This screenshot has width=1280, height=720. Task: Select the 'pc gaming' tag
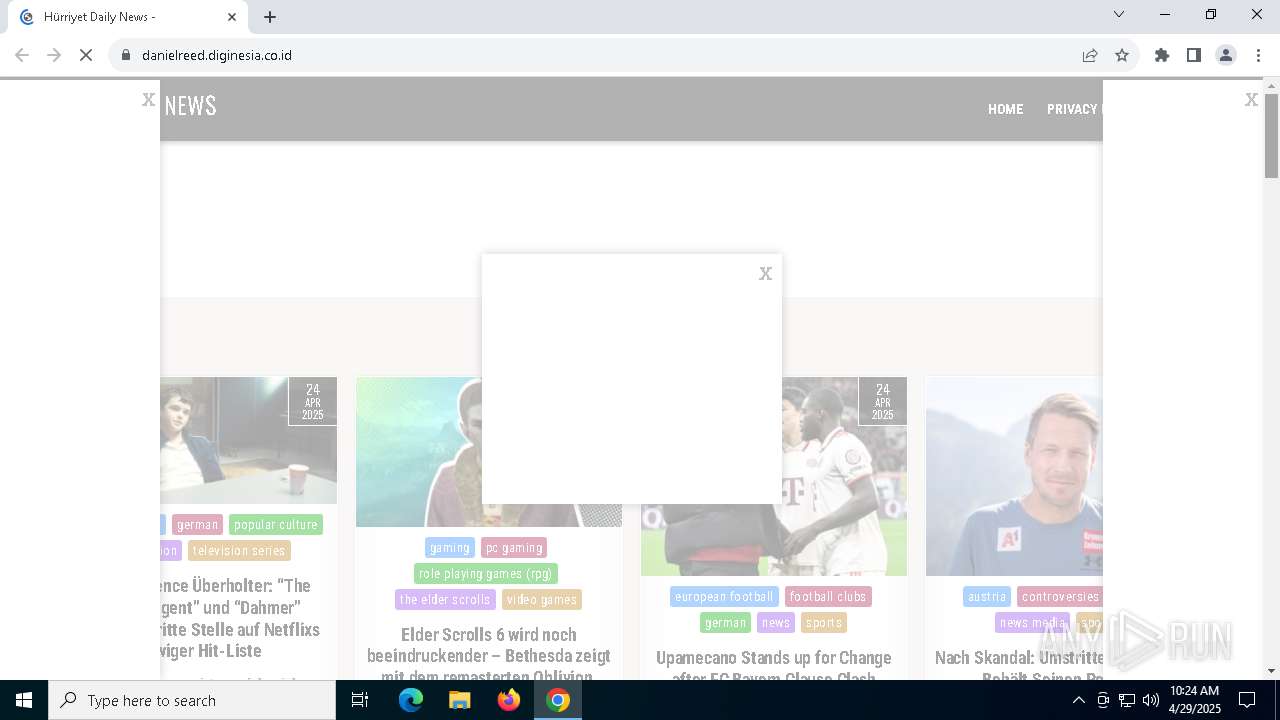pyautogui.click(x=514, y=548)
